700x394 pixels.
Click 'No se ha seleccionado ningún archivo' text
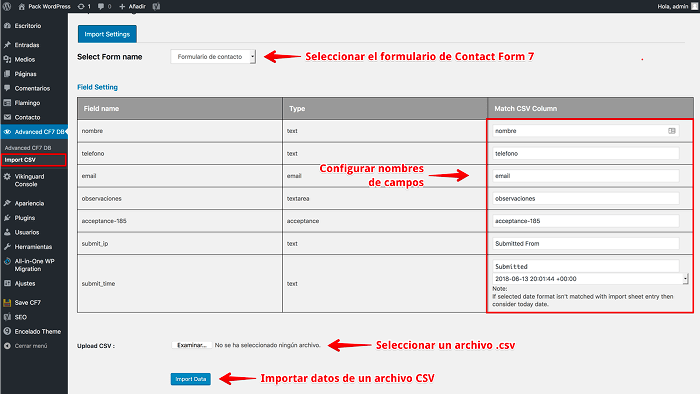click(267, 345)
